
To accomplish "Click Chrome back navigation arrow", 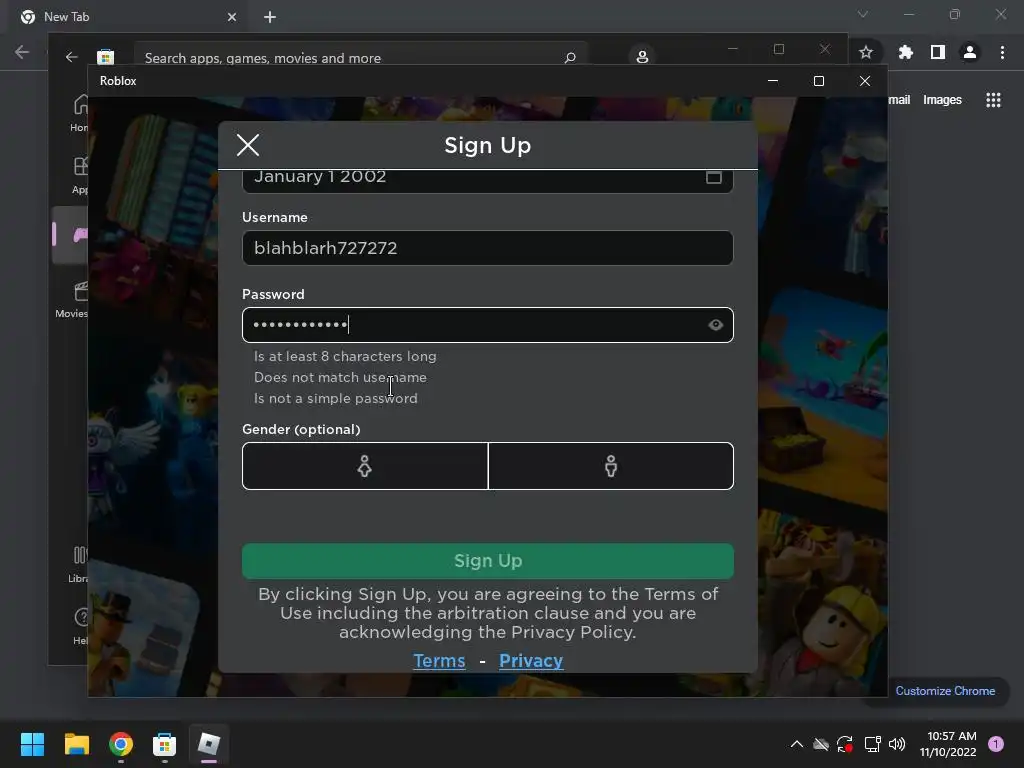I will pyautogui.click(x=22, y=52).
